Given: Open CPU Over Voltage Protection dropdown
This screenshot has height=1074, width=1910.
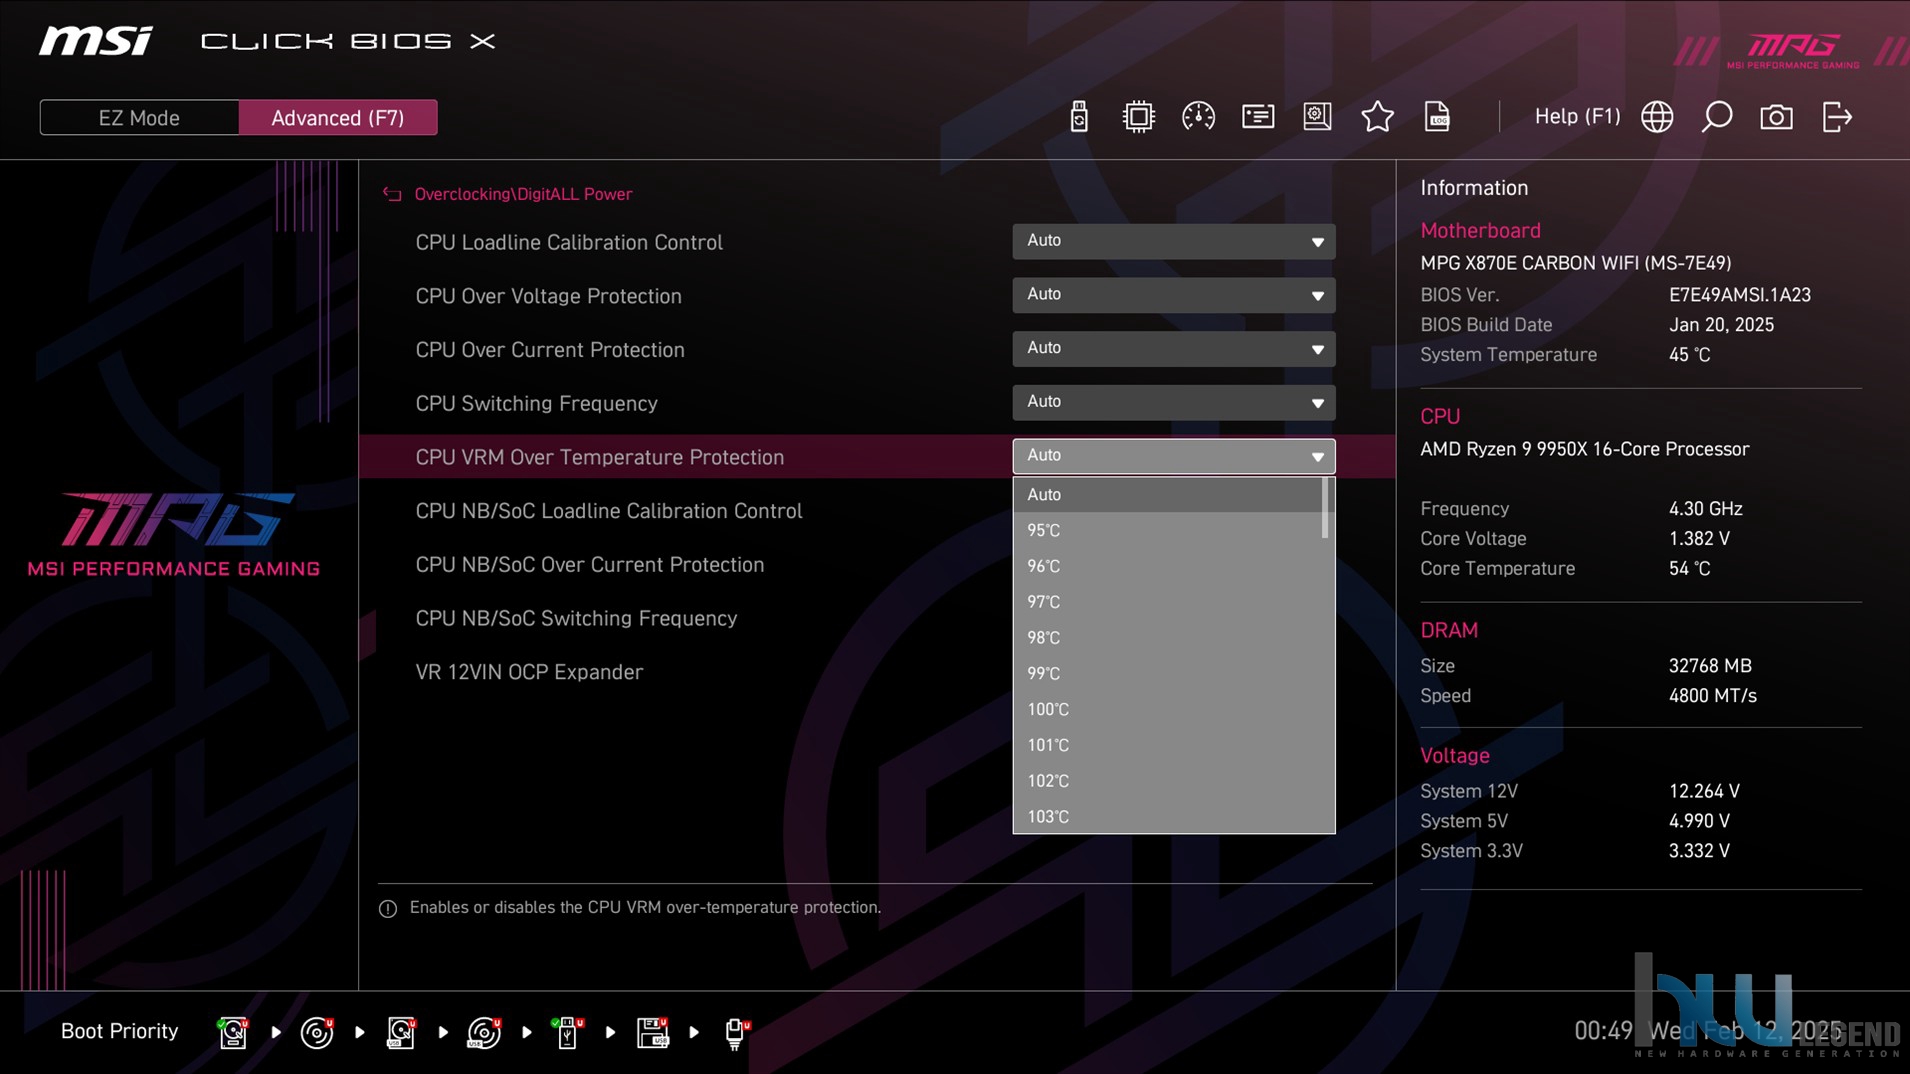Looking at the screenshot, I should click(x=1173, y=295).
